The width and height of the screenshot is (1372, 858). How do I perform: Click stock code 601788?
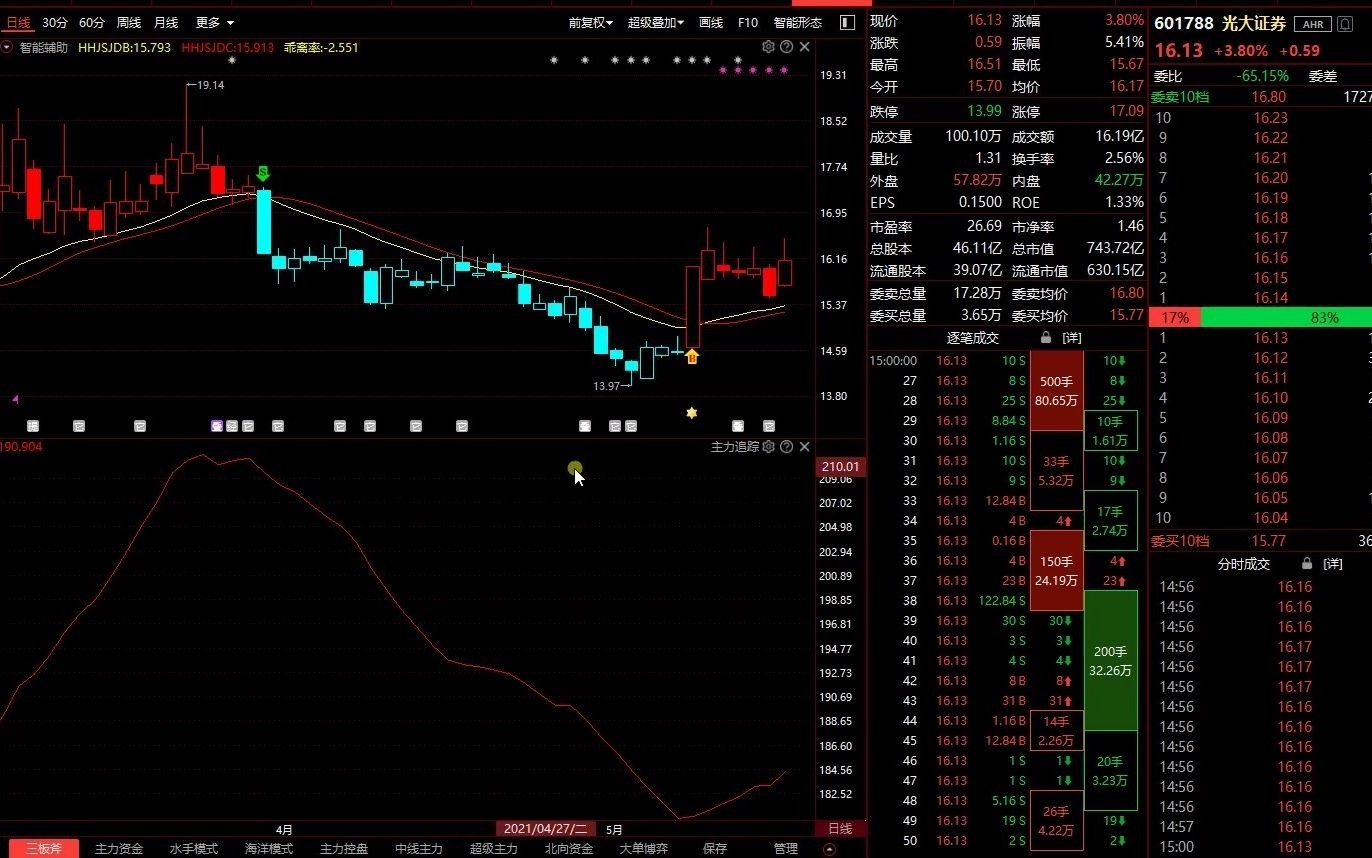coord(1184,24)
